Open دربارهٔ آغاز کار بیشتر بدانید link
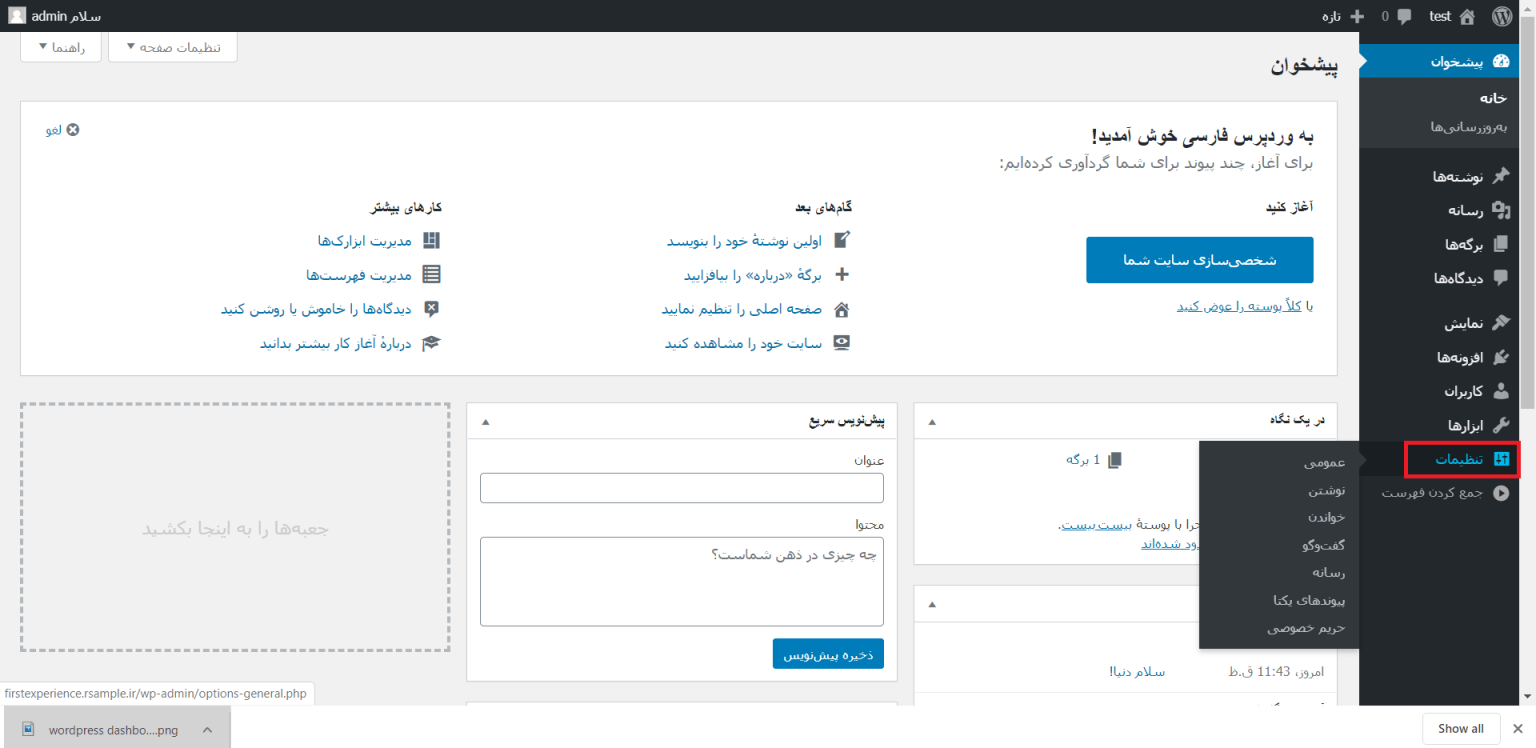Screen dimensions: 1536x748 335,343
